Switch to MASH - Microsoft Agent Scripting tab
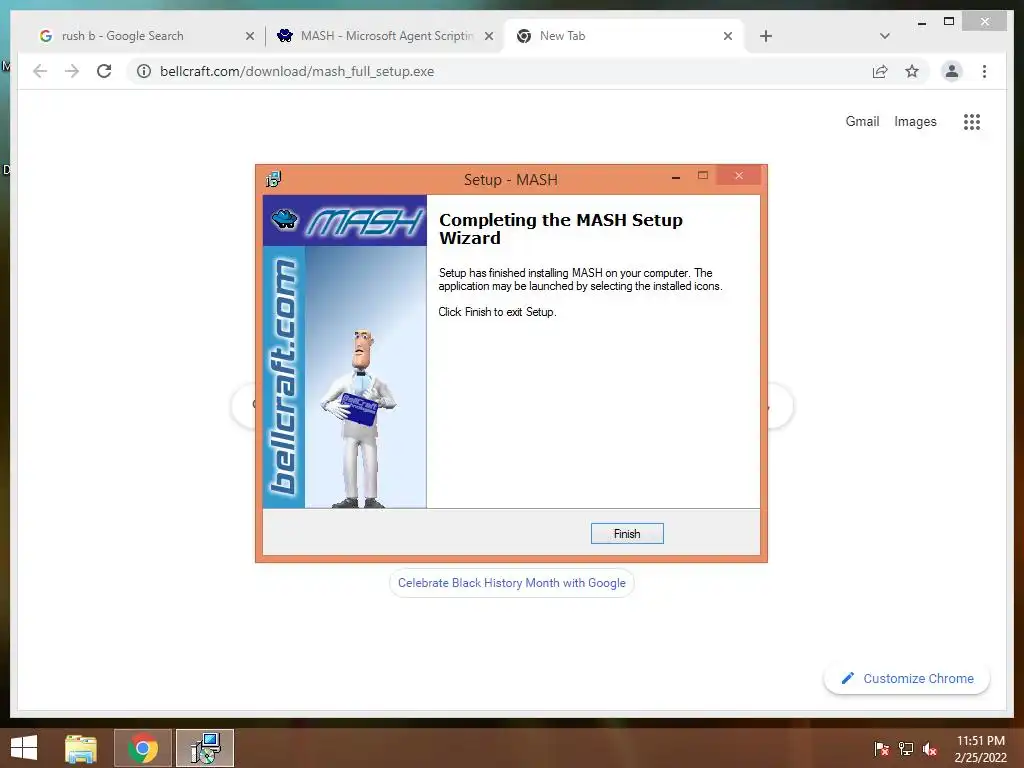The height and width of the screenshot is (768, 1024). [x=386, y=36]
